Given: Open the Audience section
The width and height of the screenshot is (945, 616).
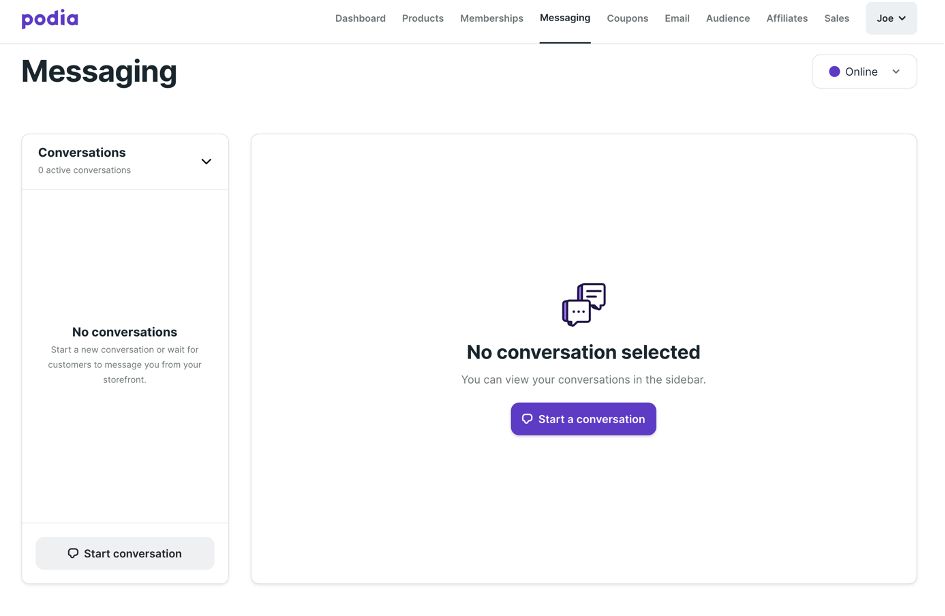Looking at the screenshot, I should click(727, 18).
